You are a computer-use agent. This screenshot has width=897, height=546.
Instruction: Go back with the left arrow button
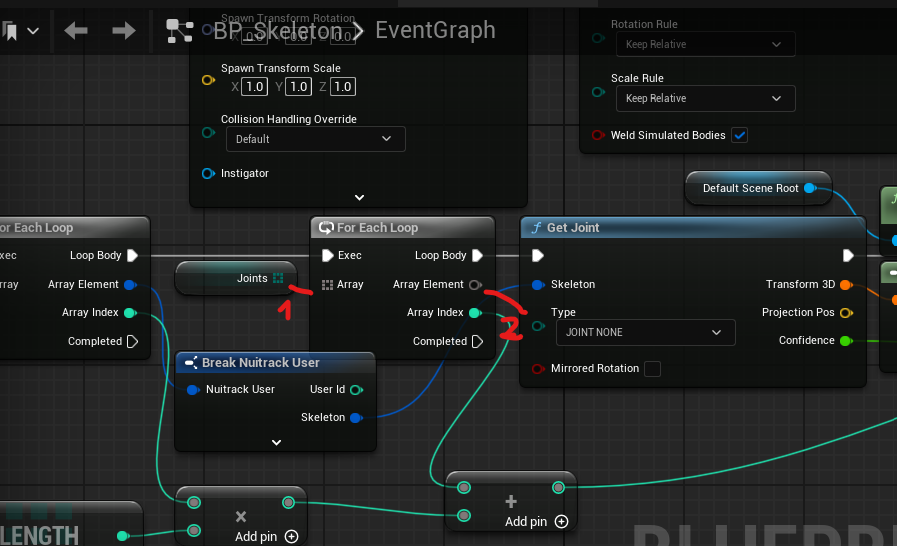[76, 30]
